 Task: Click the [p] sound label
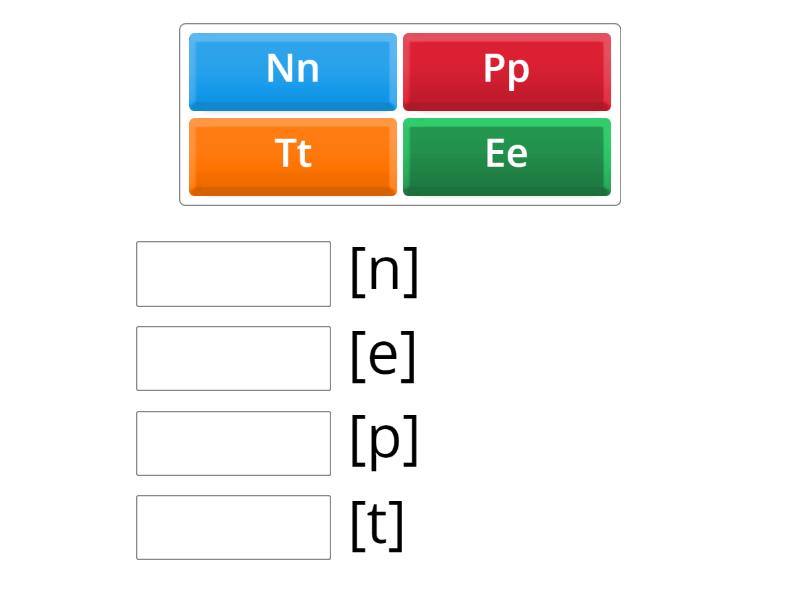[x=384, y=441]
